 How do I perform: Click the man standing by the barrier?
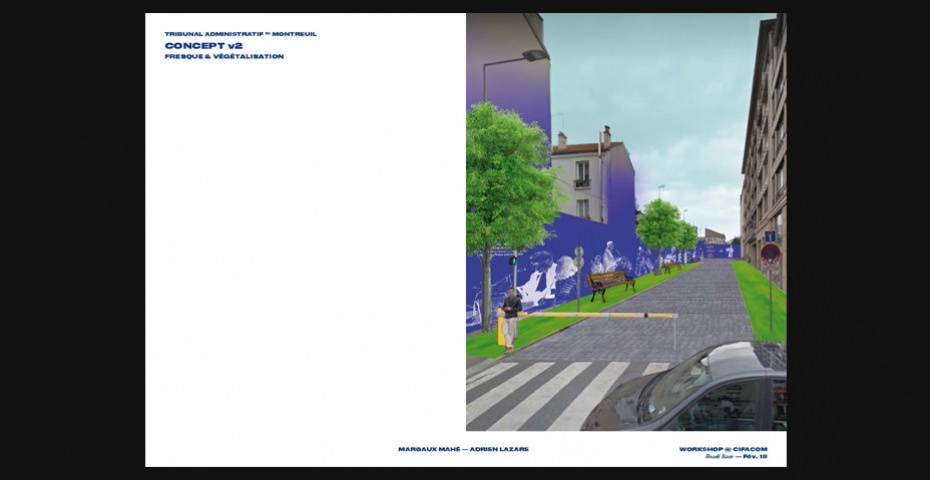[511, 317]
